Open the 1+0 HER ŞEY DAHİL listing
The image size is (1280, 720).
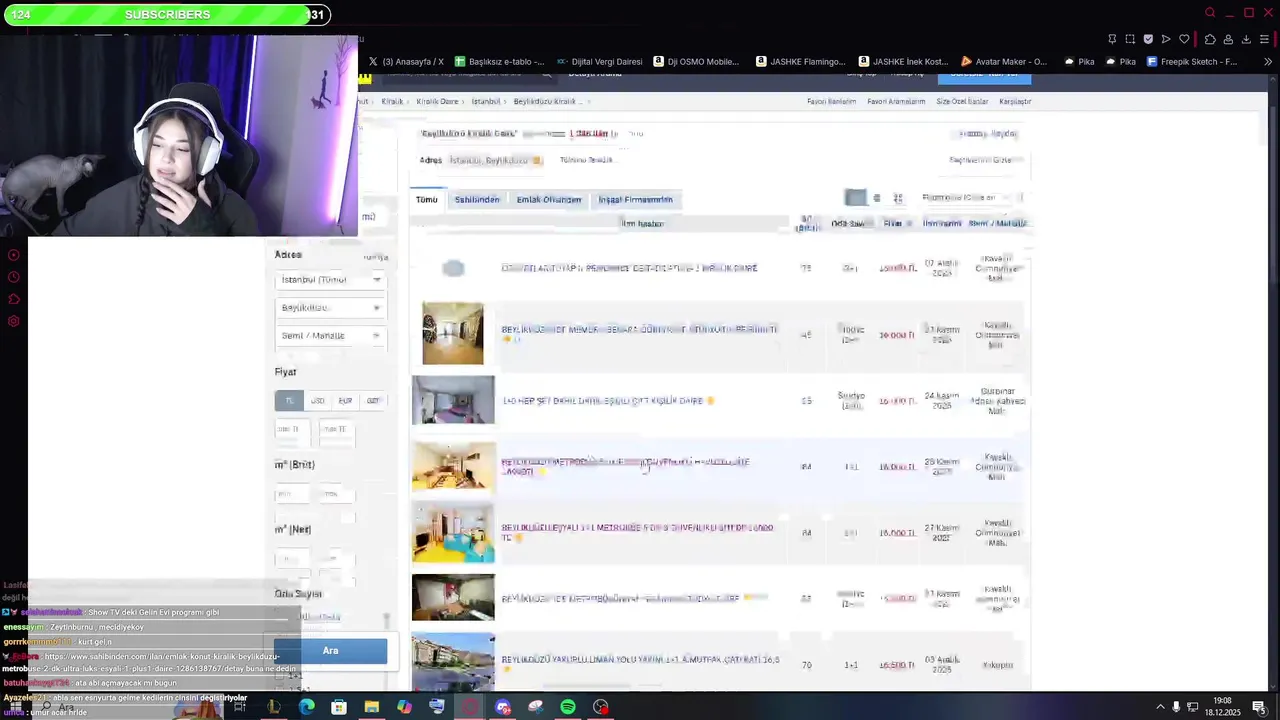pyautogui.click(x=608, y=401)
